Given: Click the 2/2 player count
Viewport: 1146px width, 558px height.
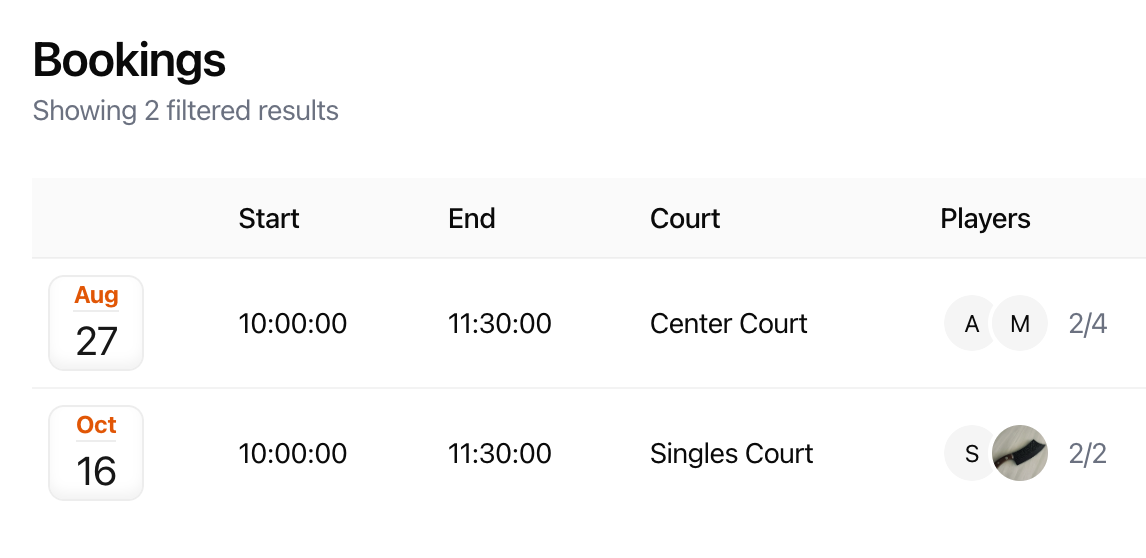Looking at the screenshot, I should coord(1087,454).
